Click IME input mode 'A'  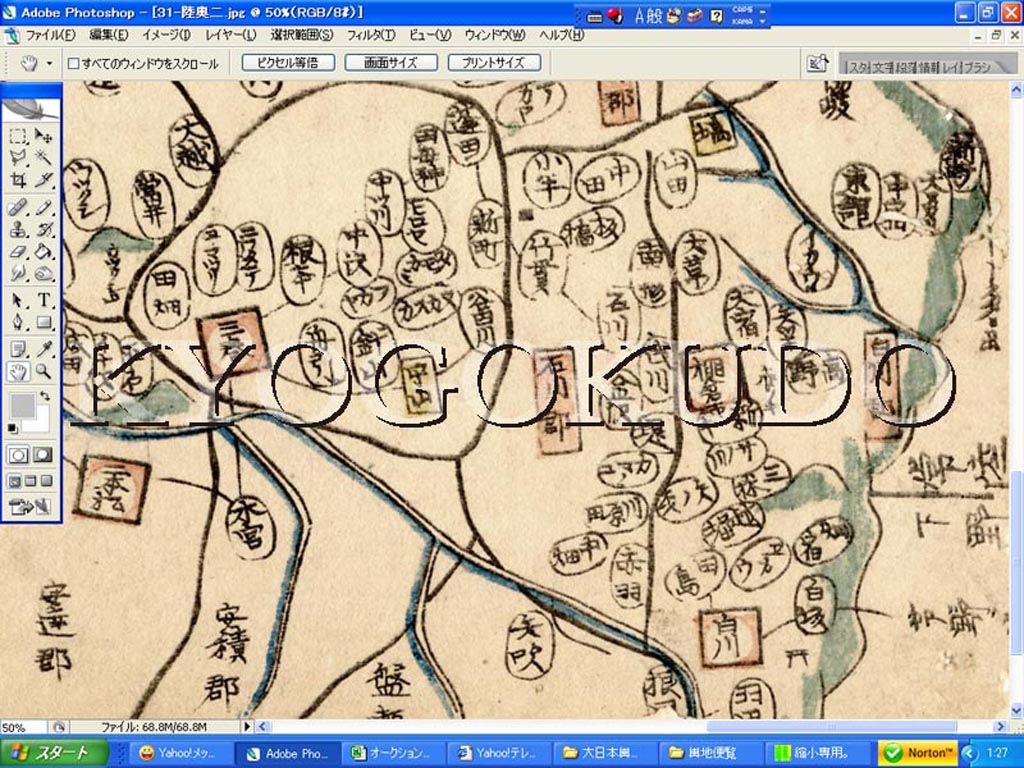pos(639,16)
